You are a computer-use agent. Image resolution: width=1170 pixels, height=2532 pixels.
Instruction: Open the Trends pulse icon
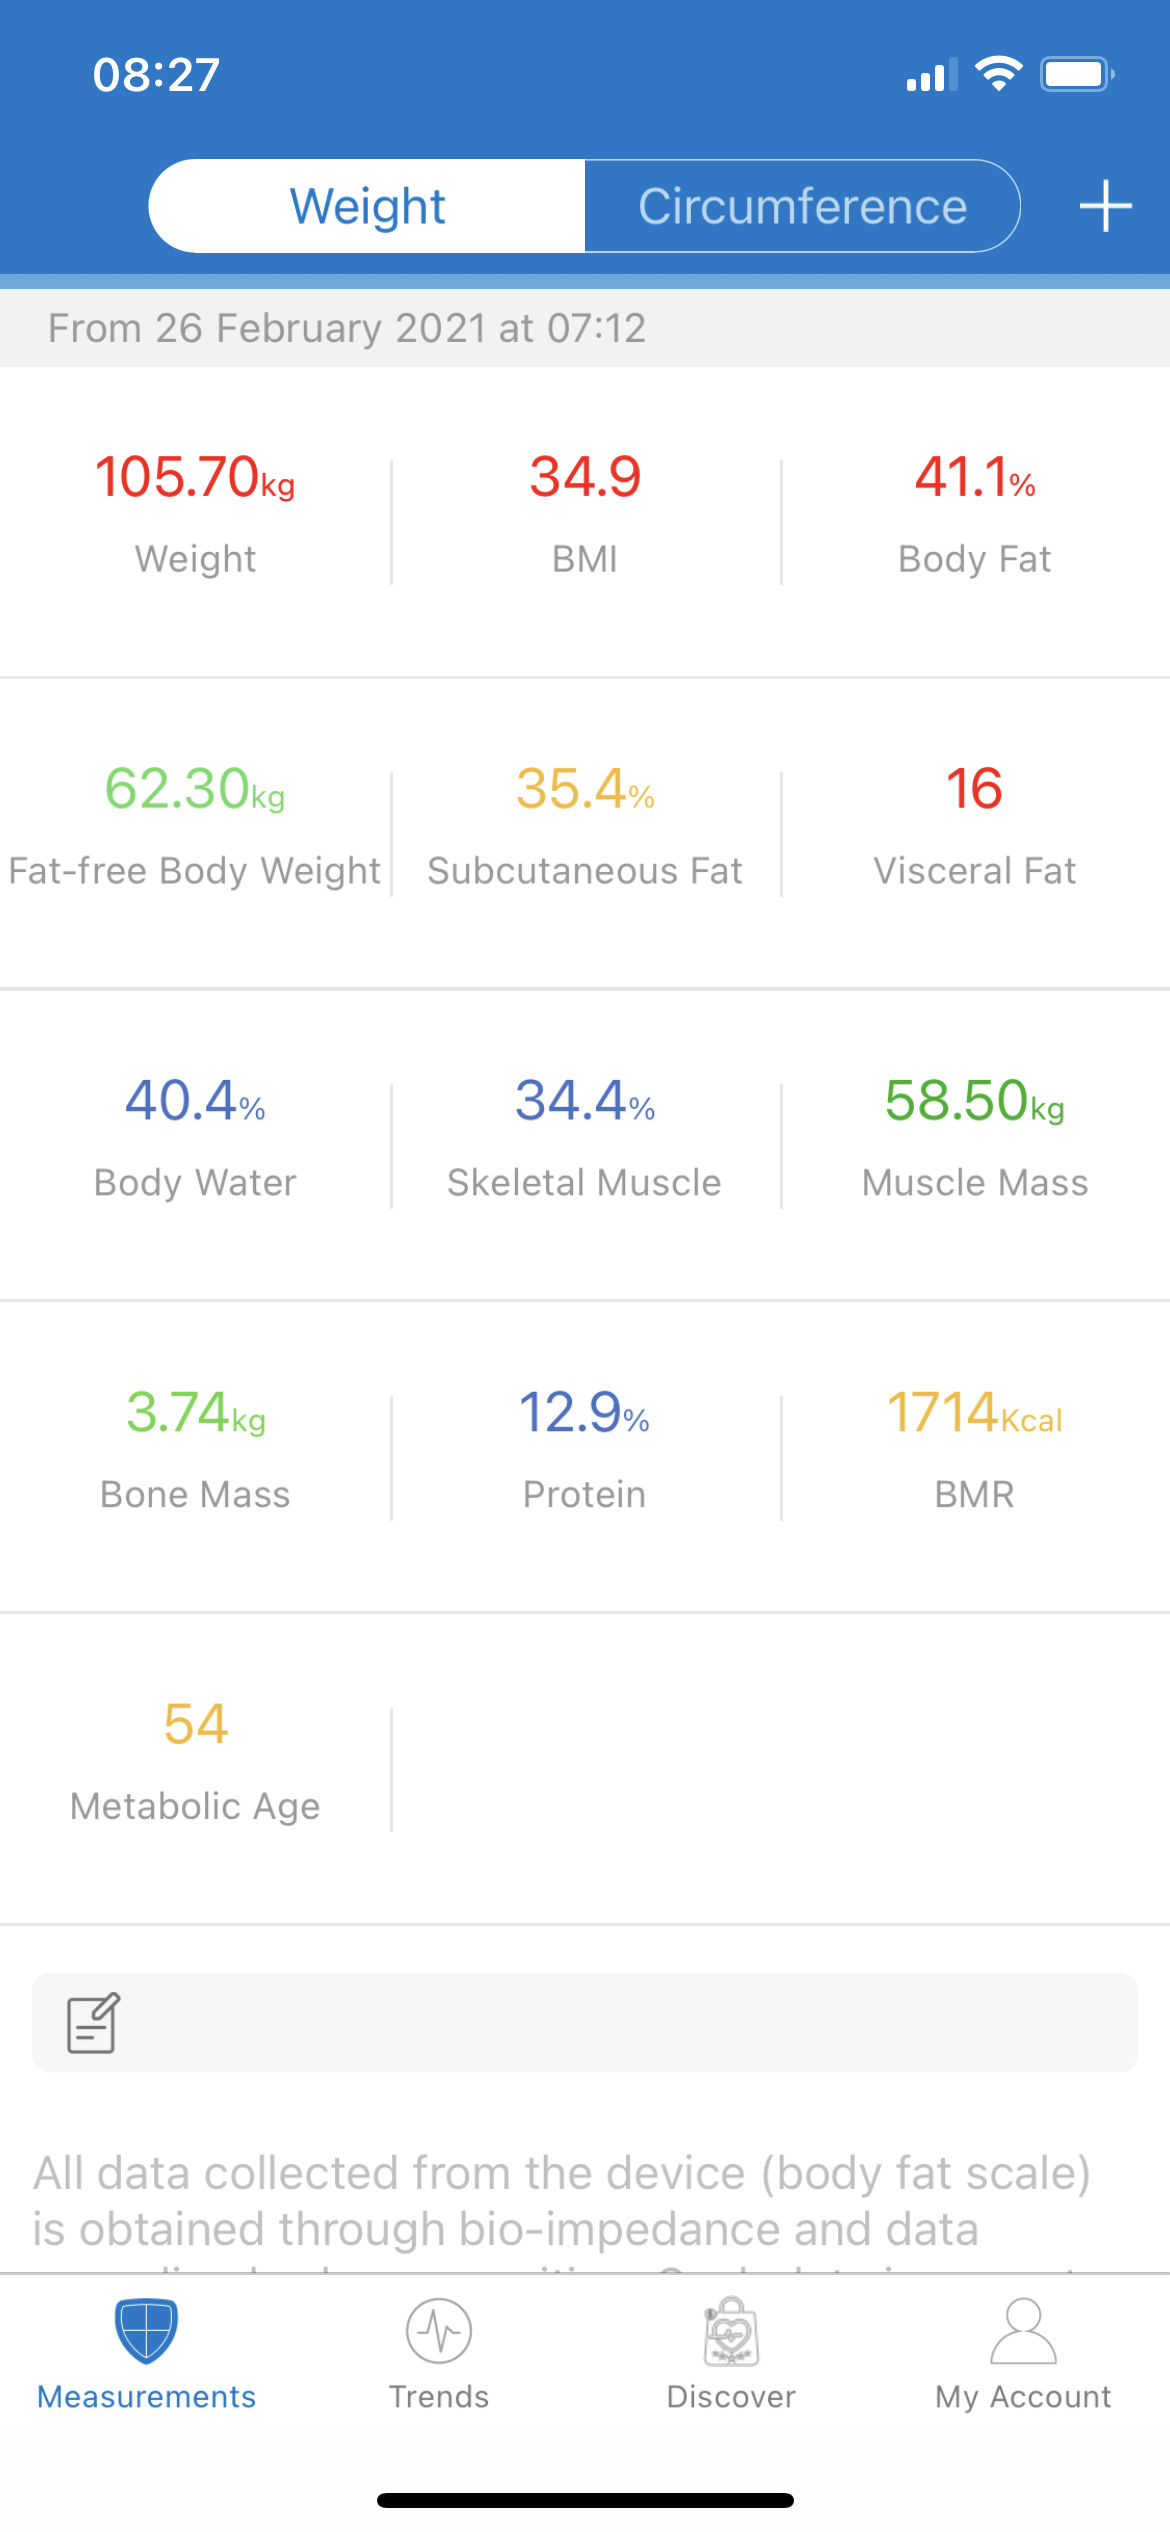(439, 2330)
